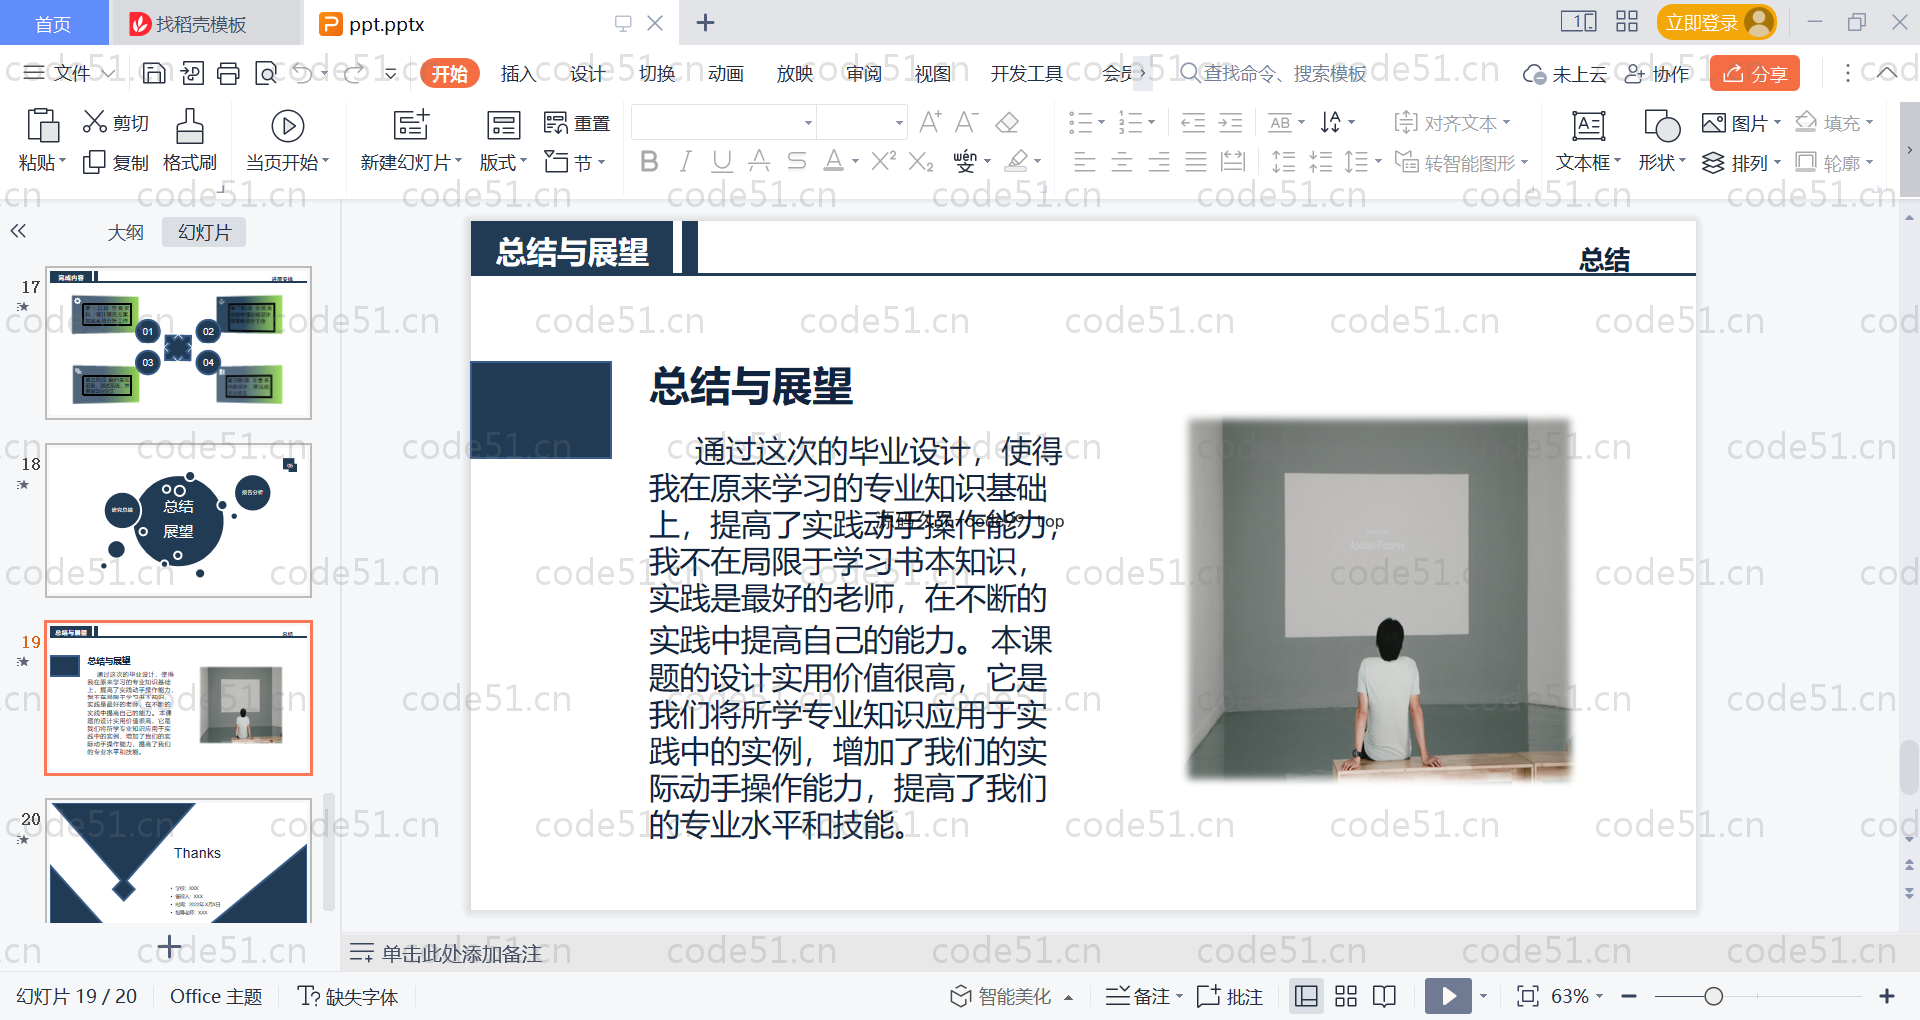Viewport: 1920px width, 1020px height.
Task: Click the Print icon in quick toolbar
Action: (x=229, y=73)
